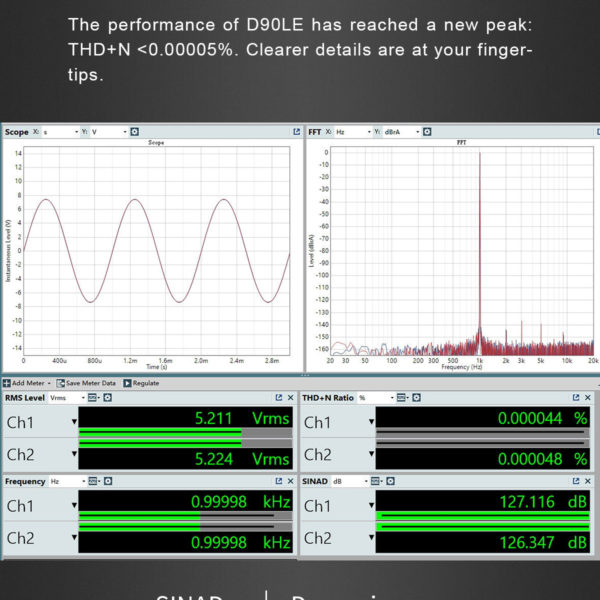Close the Frequency meter
The image size is (600, 600).
(290, 481)
